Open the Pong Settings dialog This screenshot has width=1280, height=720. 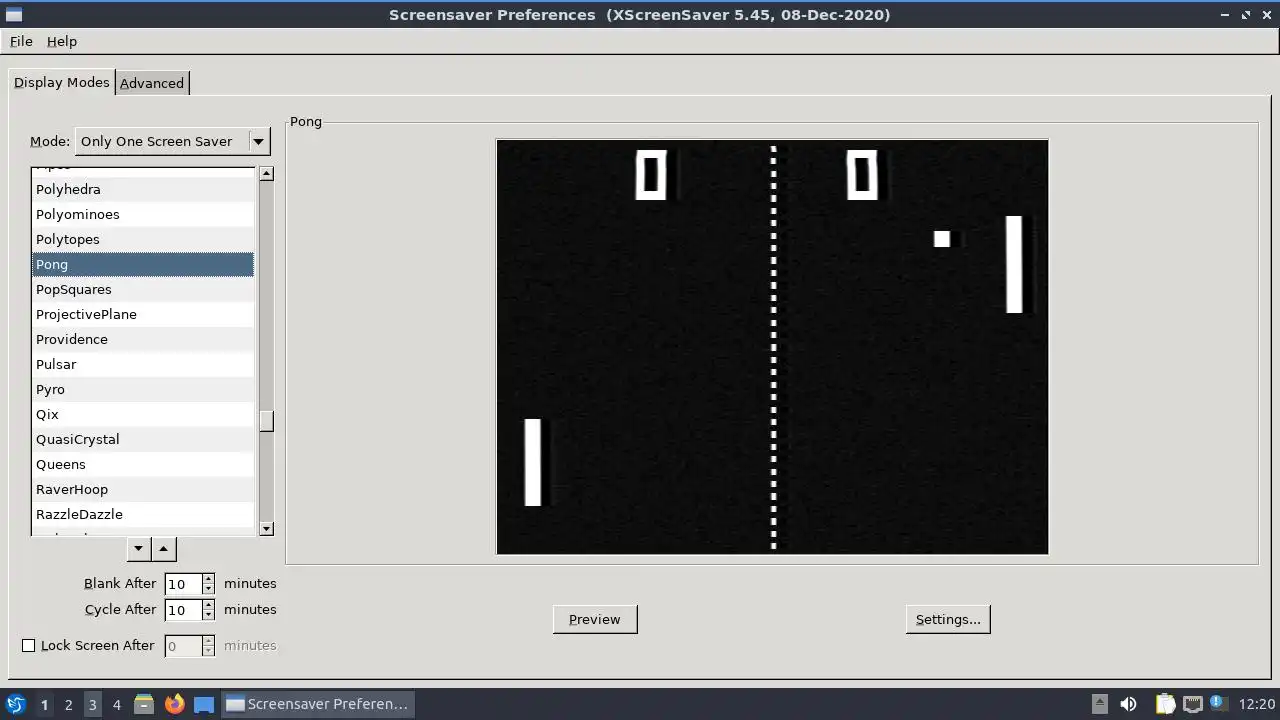coord(948,619)
